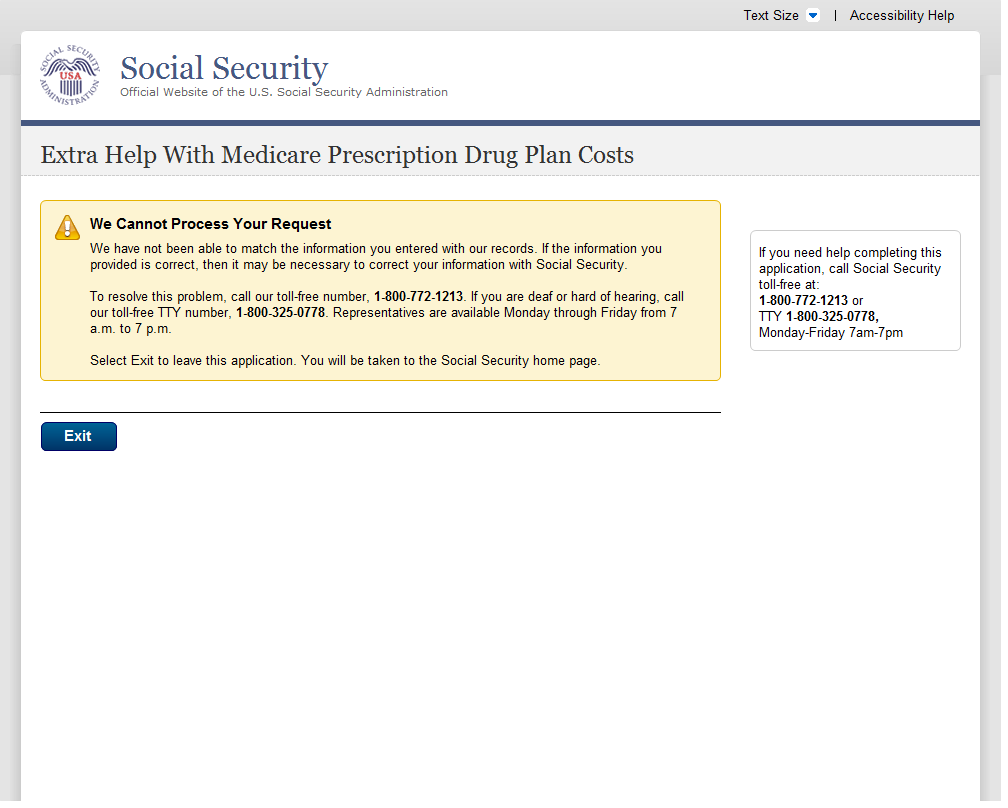Click 1-800-325-0778 in the sidebar help box
This screenshot has width=1008, height=808.
(x=831, y=317)
